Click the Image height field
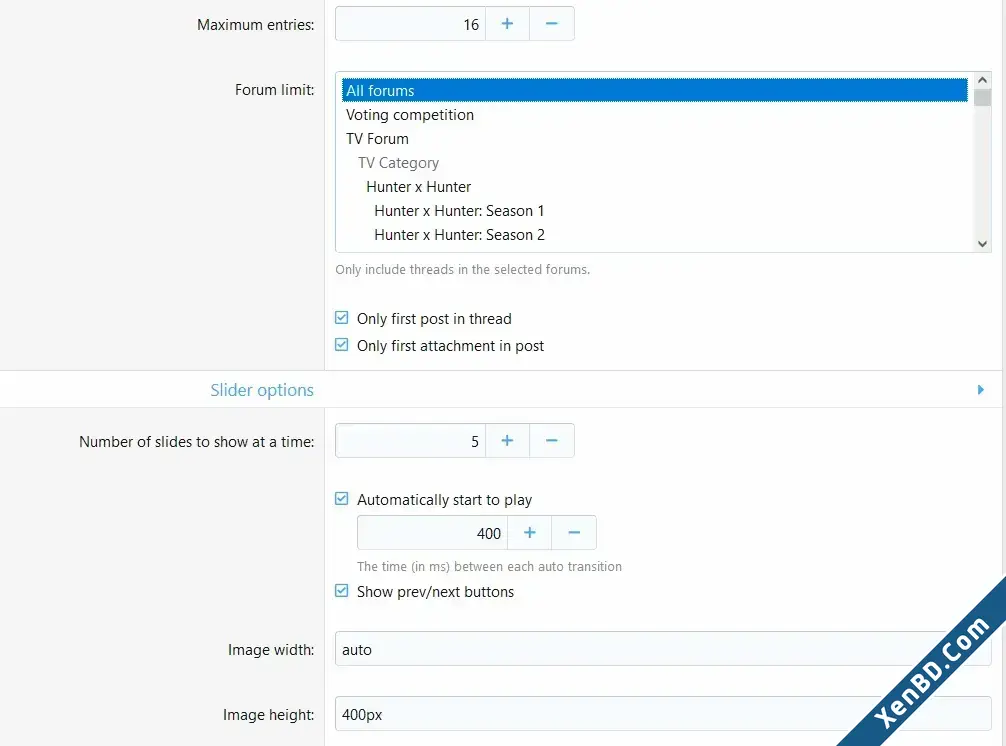 (x=663, y=714)
